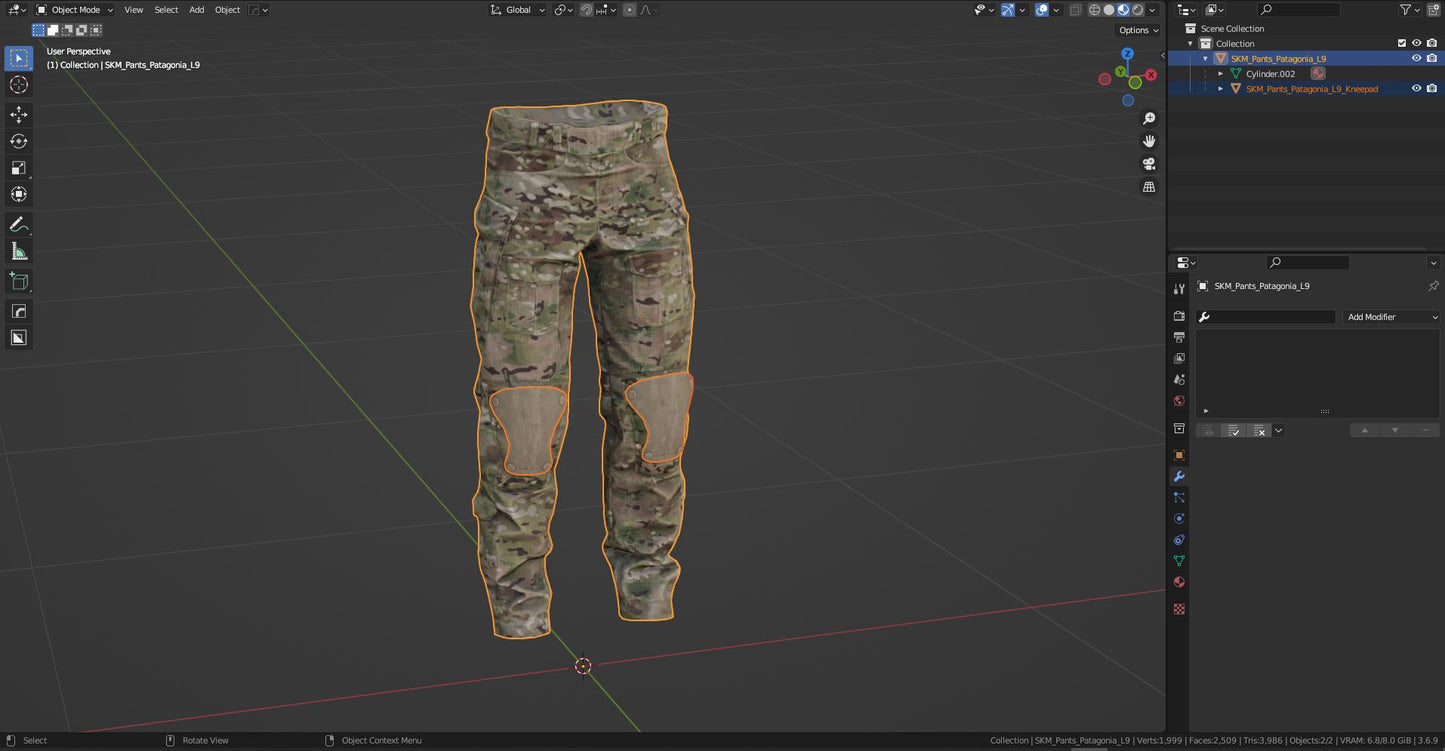Switch to solid viewport shading
This screenshot has width=1445, height=751.
pos(1109,10)
